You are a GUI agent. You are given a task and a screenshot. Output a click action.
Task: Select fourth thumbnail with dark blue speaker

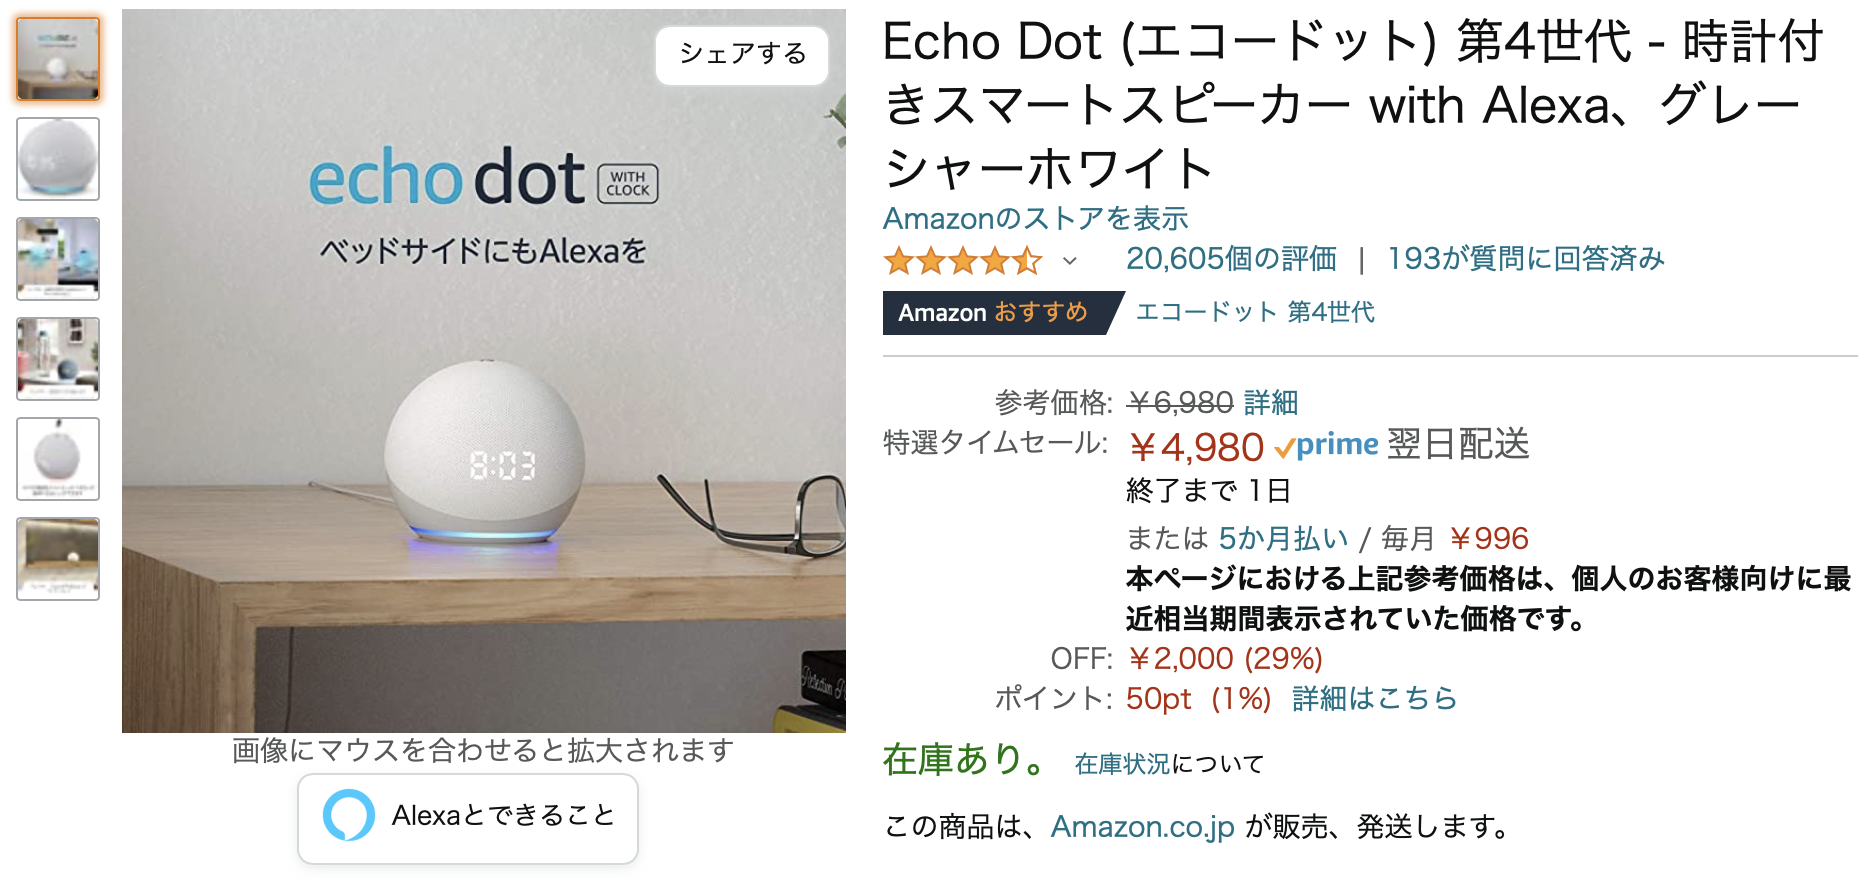pyautogui.click(x=58, y=359)
